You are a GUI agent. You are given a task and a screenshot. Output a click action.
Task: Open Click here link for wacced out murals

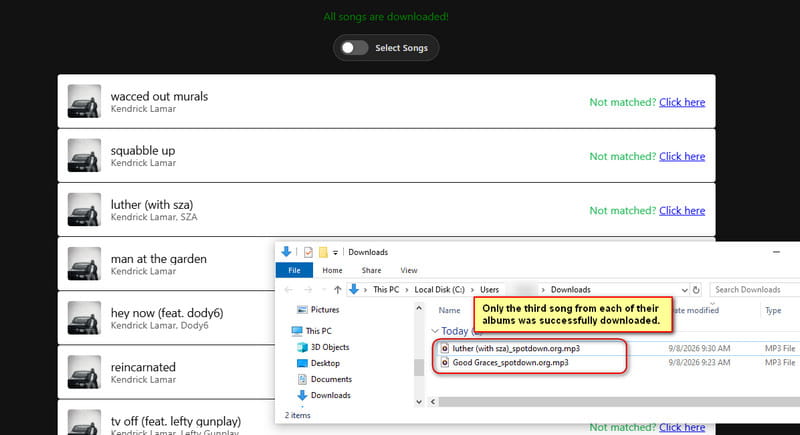682,102
